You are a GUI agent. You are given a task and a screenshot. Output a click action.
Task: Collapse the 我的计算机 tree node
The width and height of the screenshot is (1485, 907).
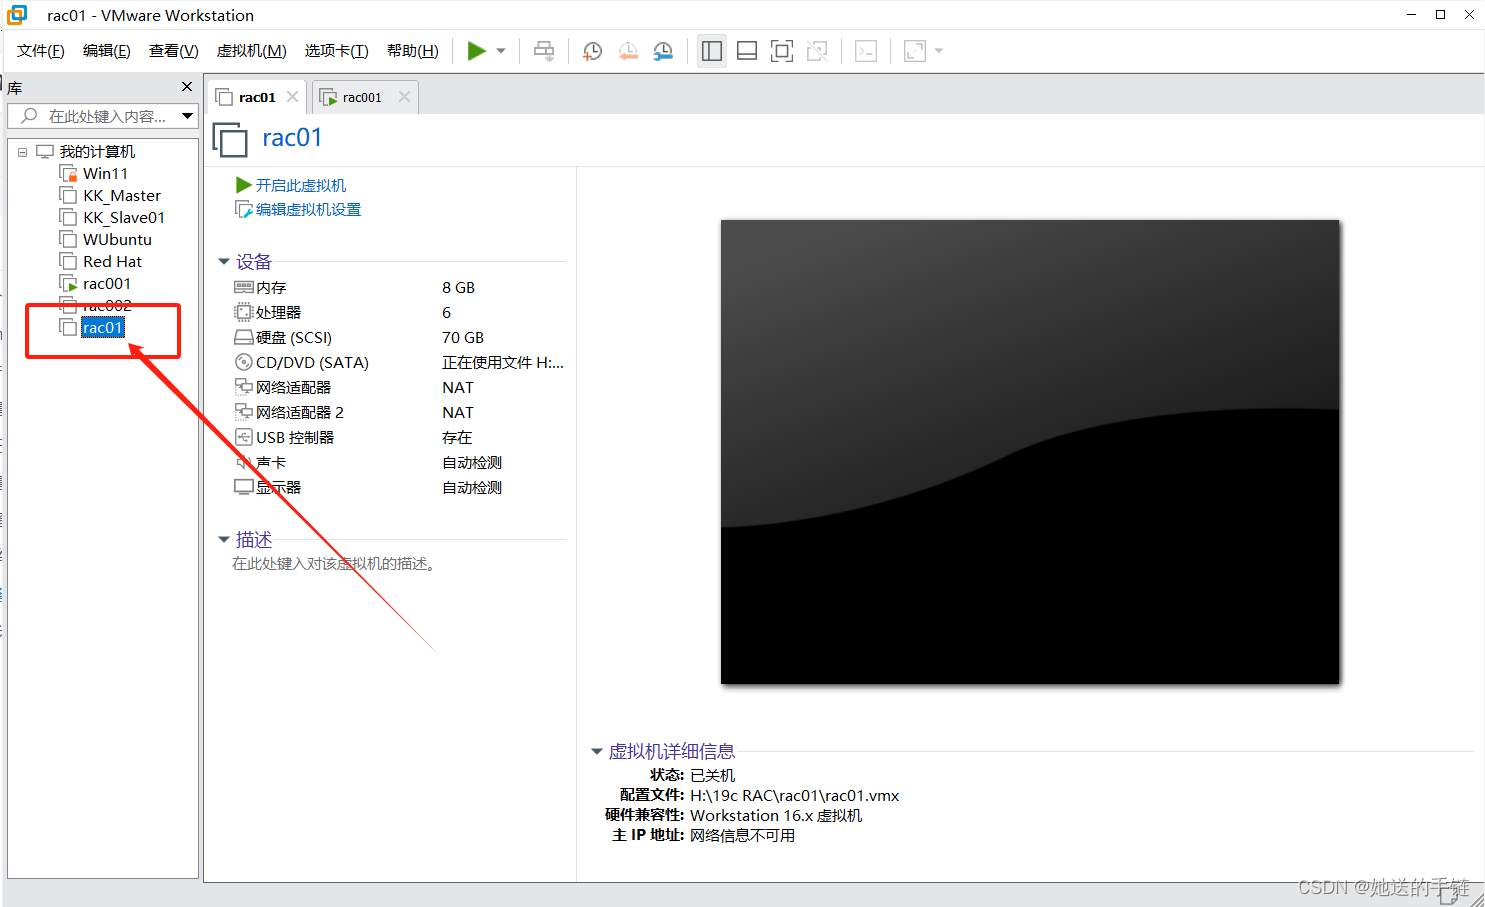[22, 151]
